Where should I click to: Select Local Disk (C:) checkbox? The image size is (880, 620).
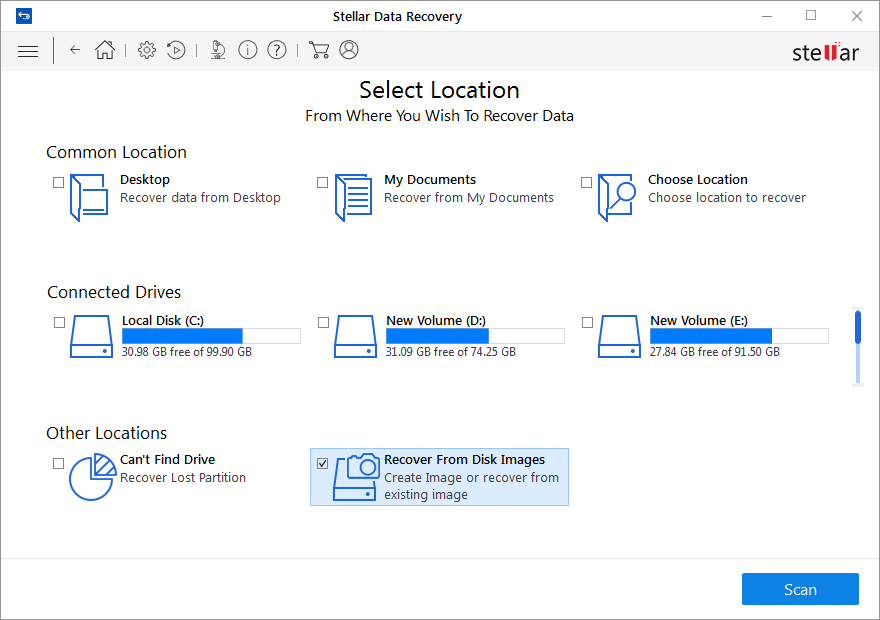pyautogui.click(x=59, y=322)
